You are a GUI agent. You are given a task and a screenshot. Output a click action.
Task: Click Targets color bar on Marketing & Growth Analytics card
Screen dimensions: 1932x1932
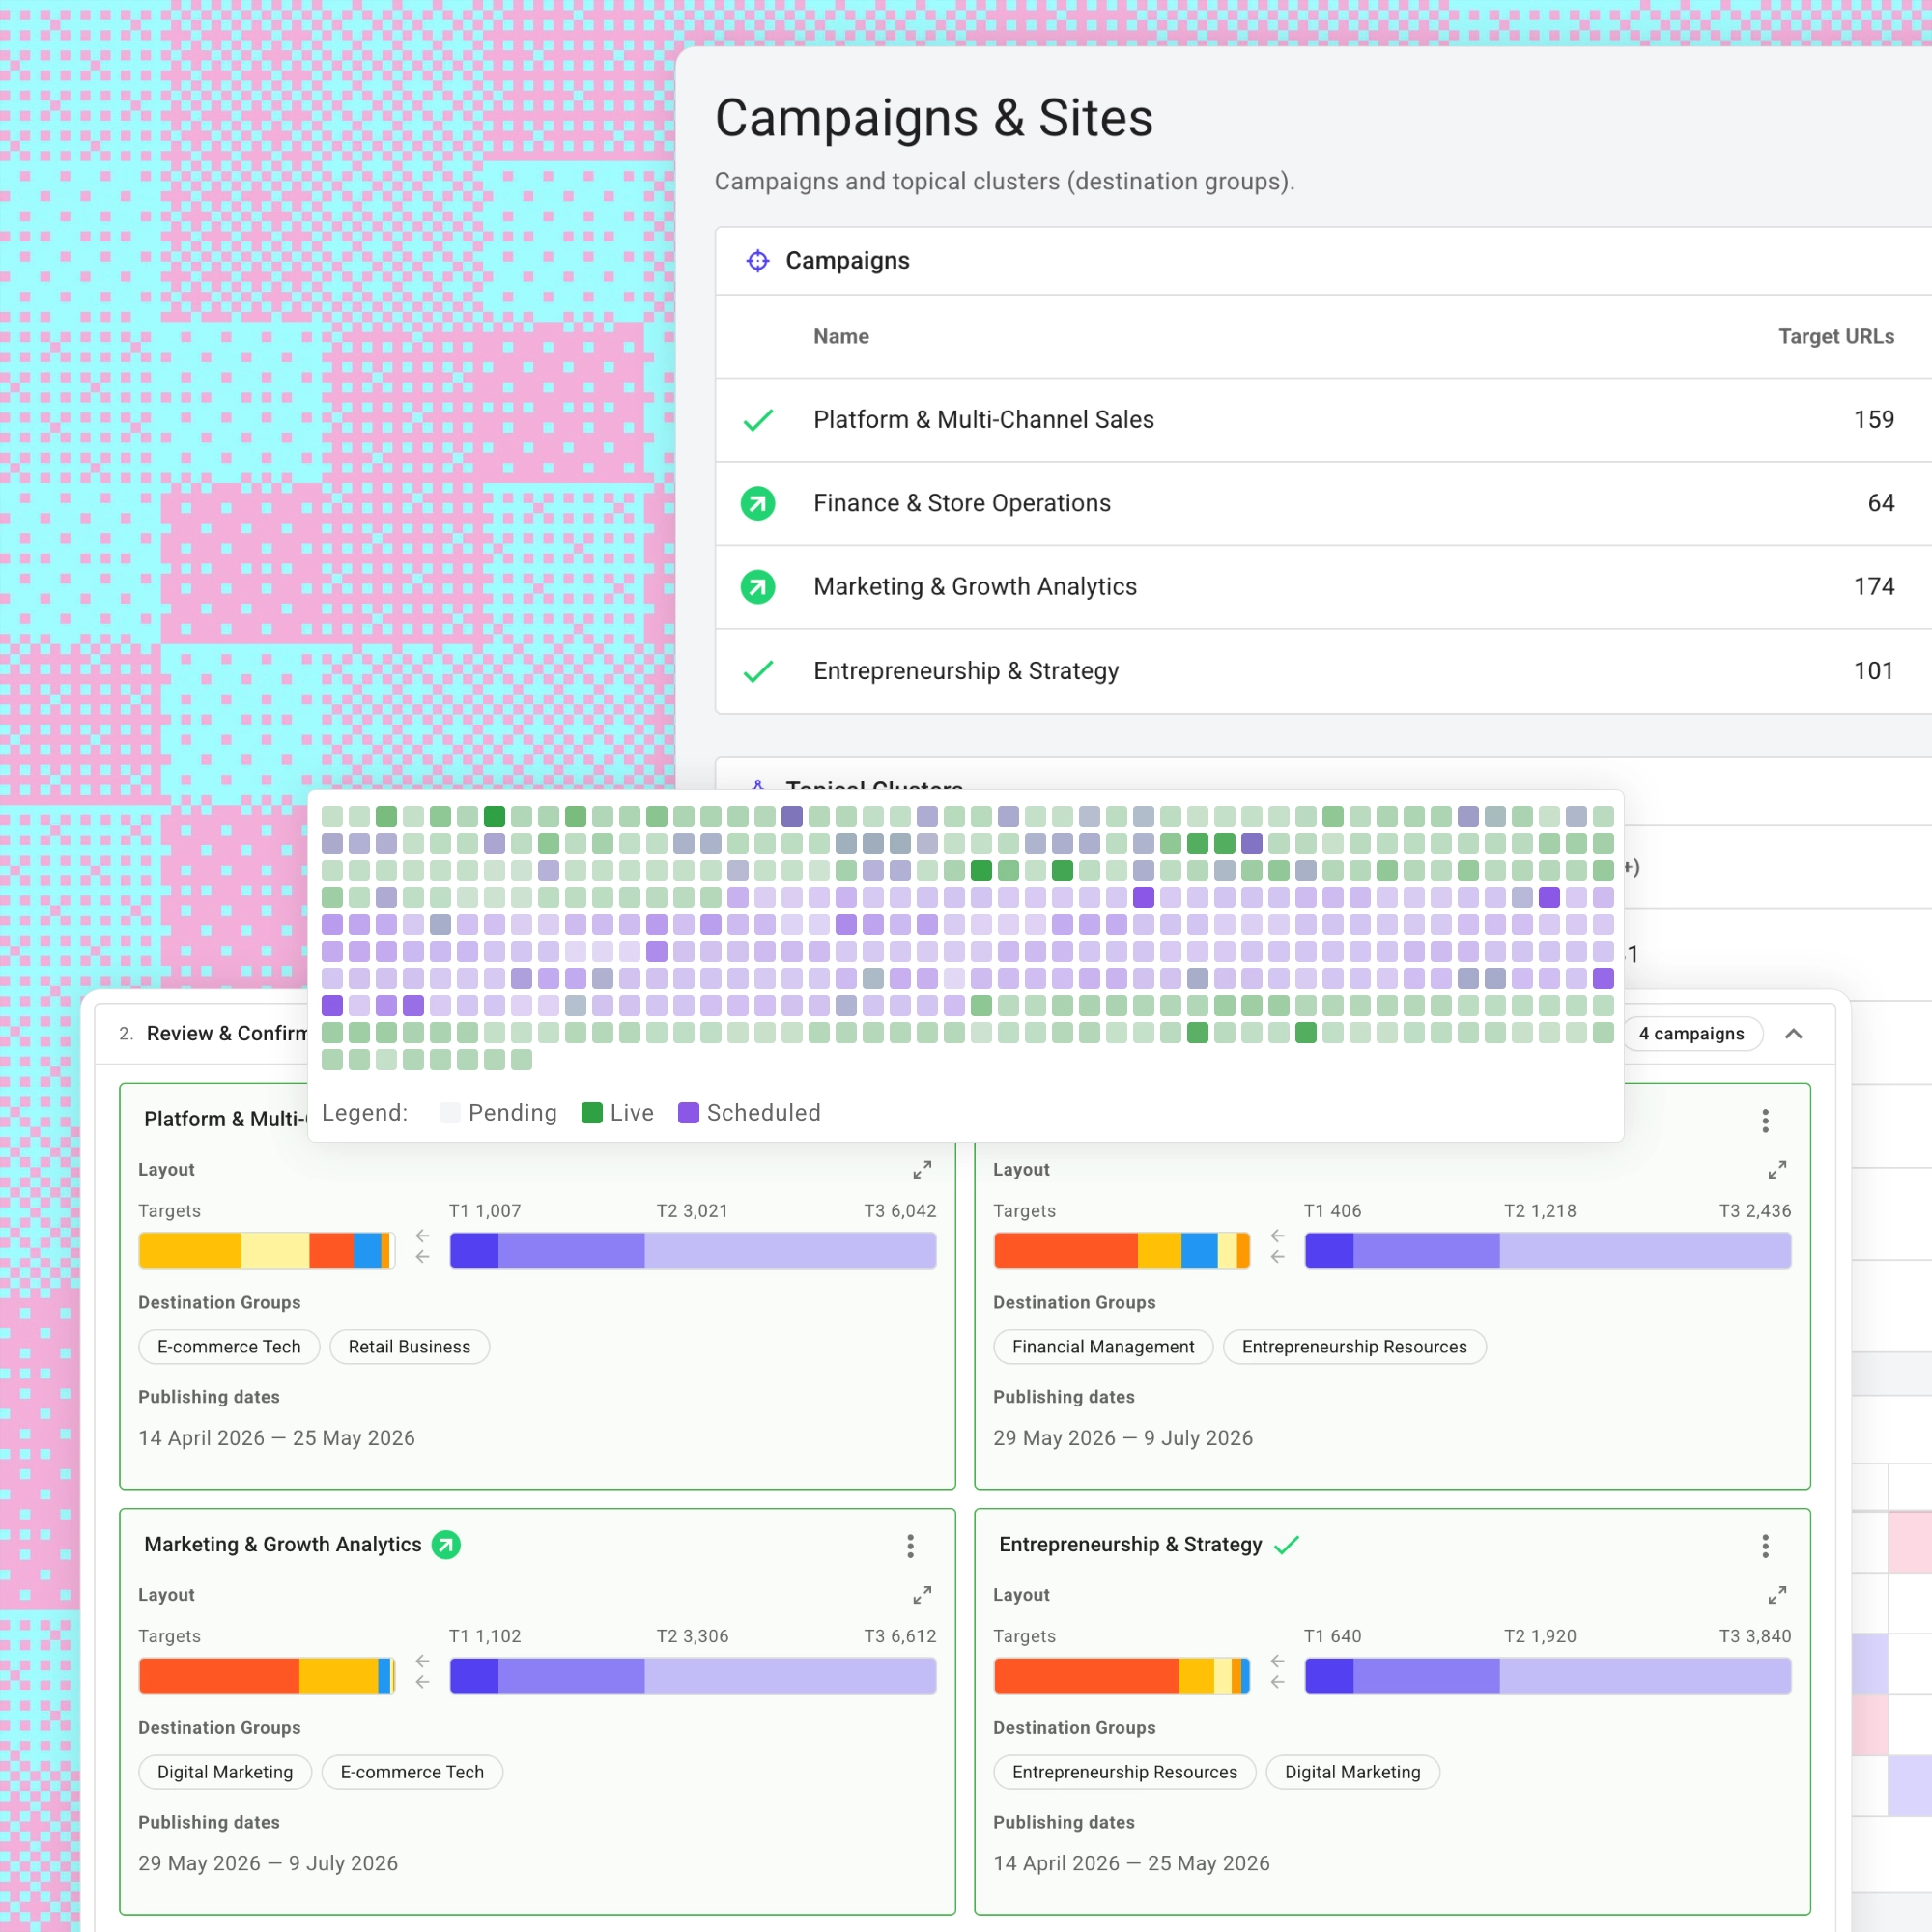pyautogui.click(x=267, y=1676)
